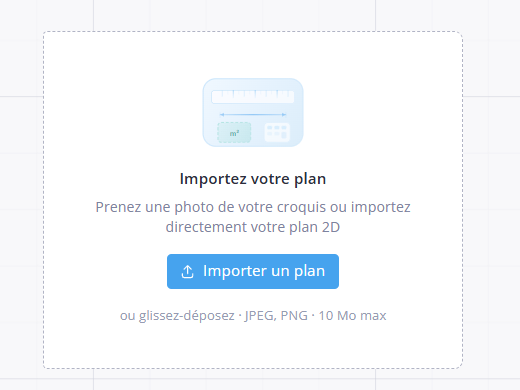Click the word "croquis" in the description
Image resolution: width=520 pixels, height=390 pixels.
click(x=301, y=207)
